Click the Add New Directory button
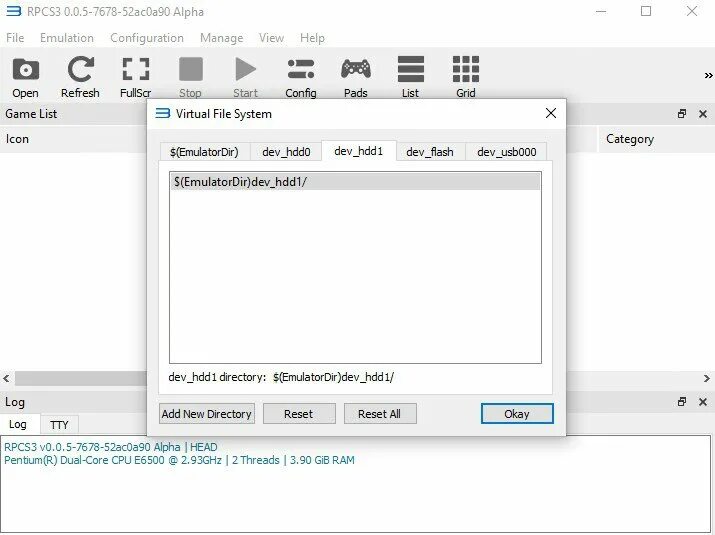Image resolution: width=715 pixels, height=535 pixels. coord(207,414)
